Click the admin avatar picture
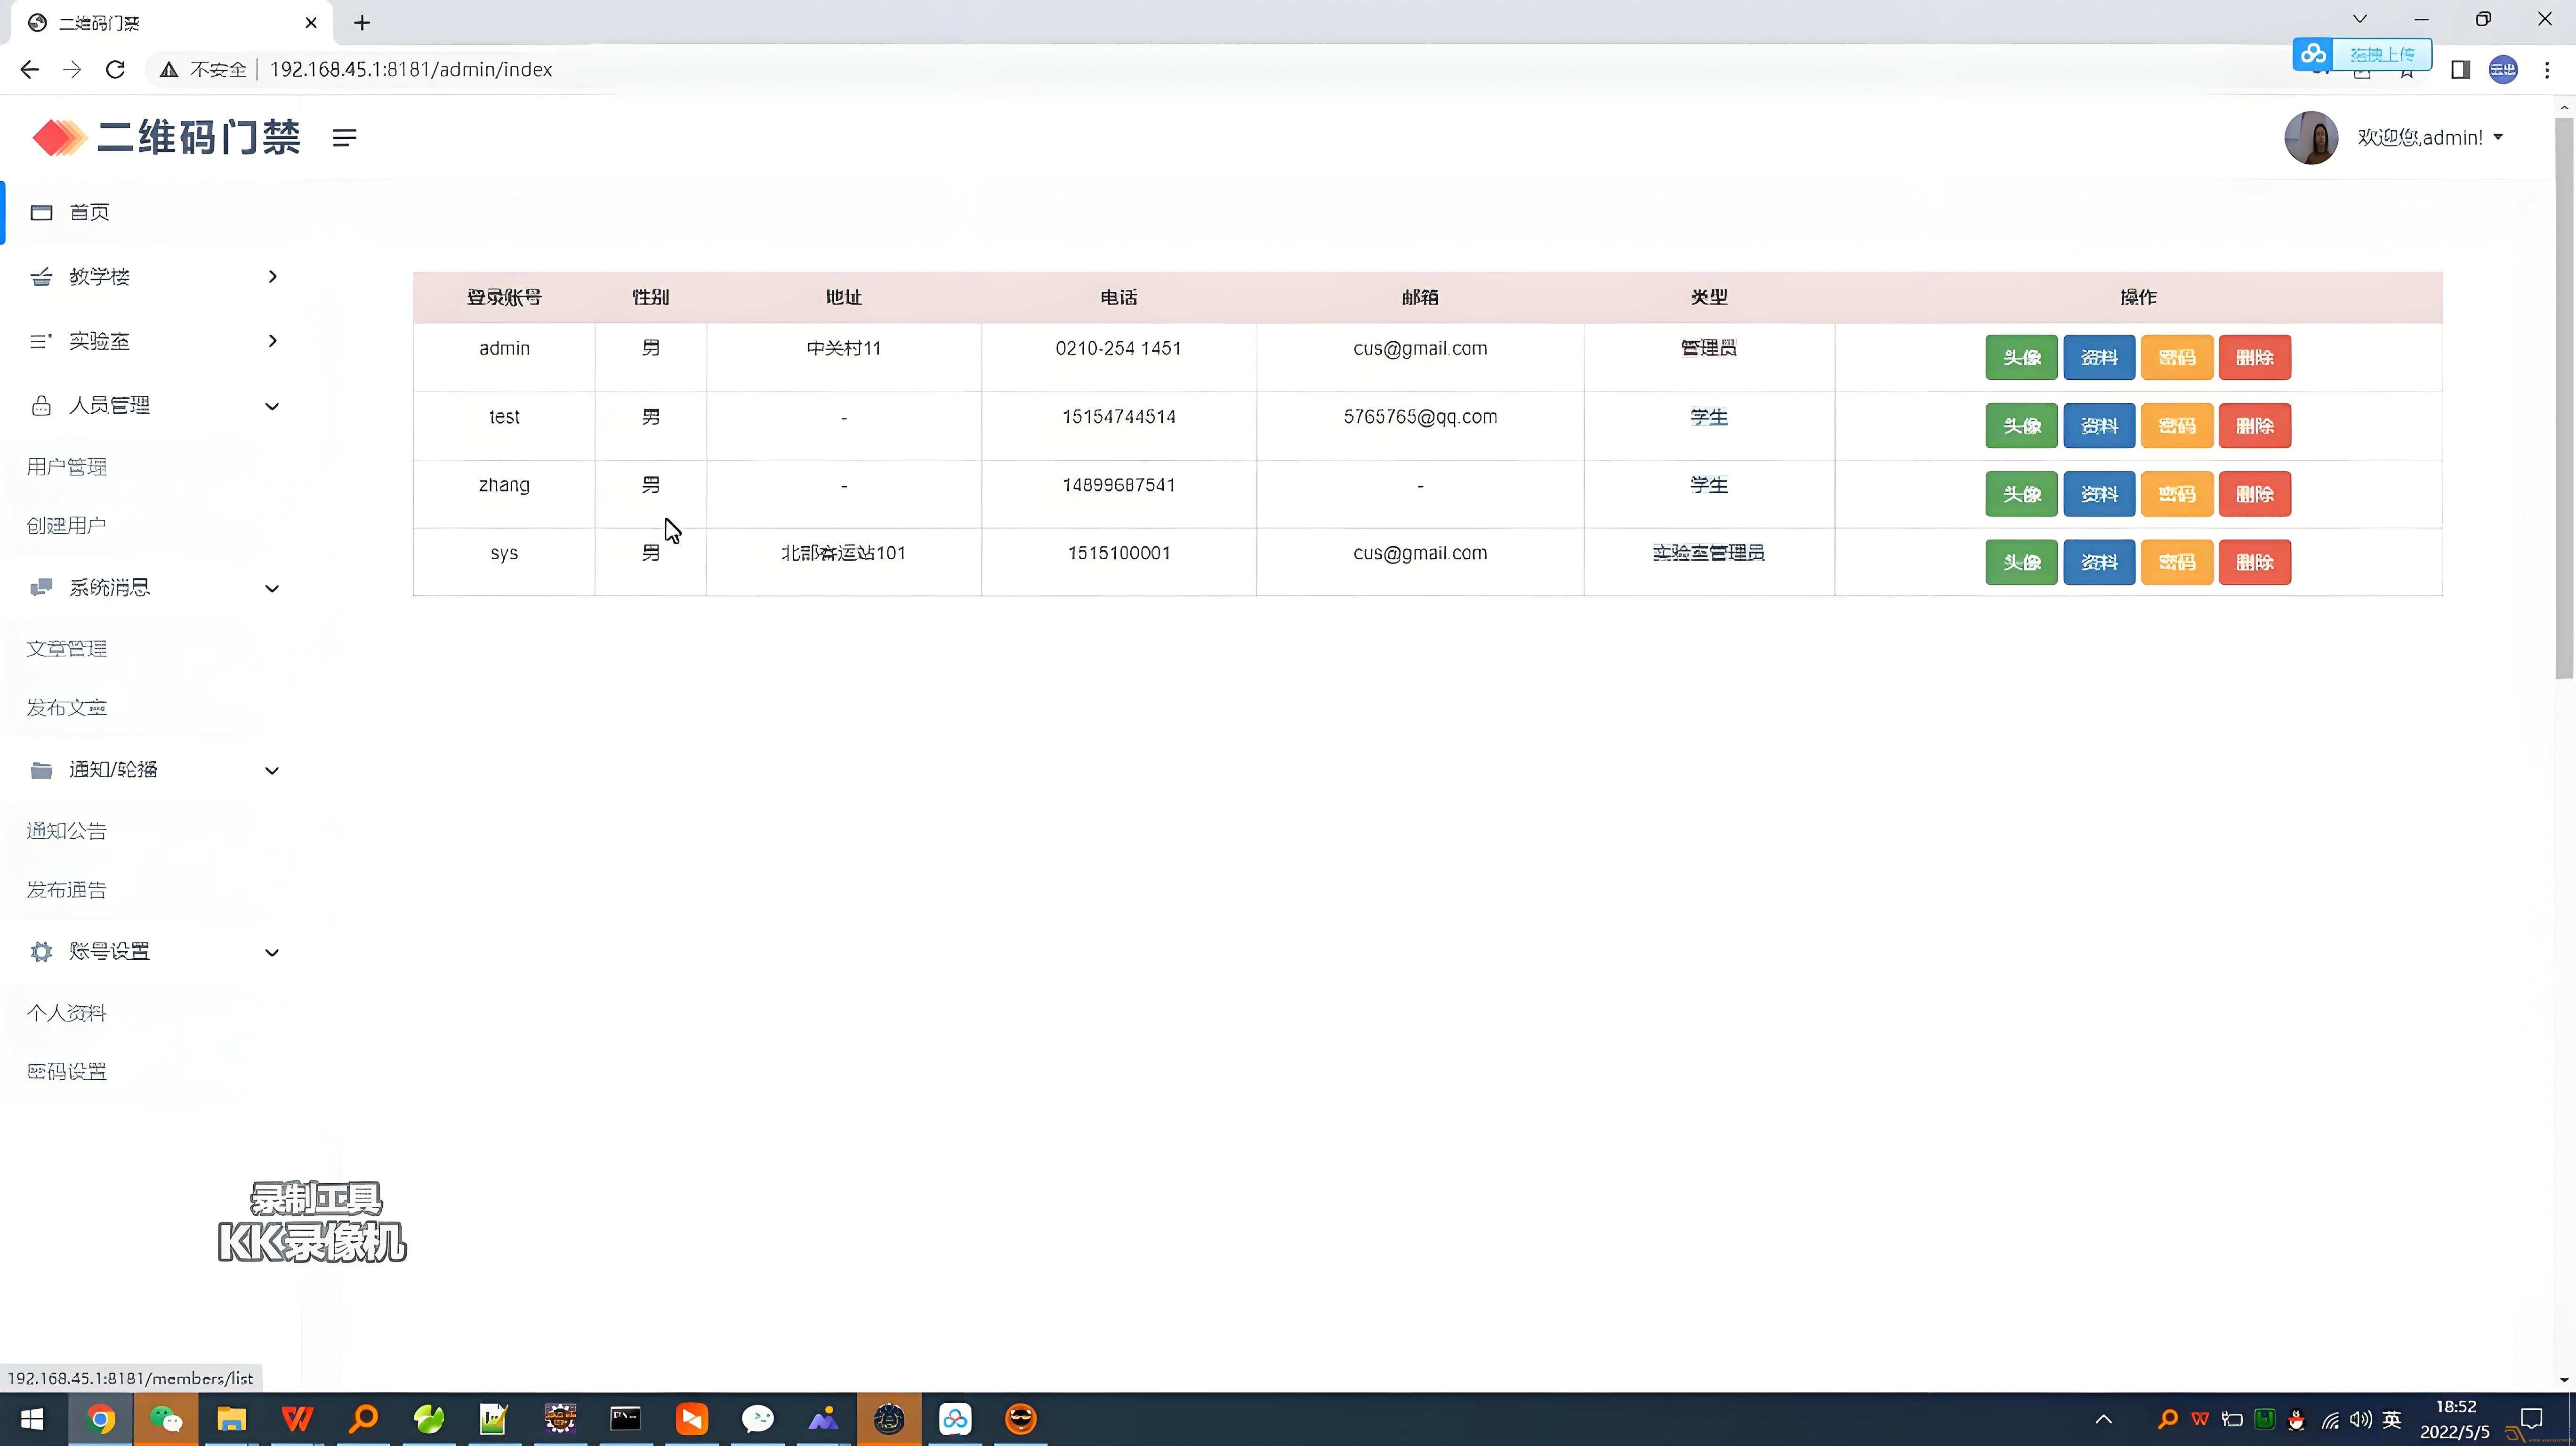Screen dimensions: 2576x1446 pos(2311,138)
